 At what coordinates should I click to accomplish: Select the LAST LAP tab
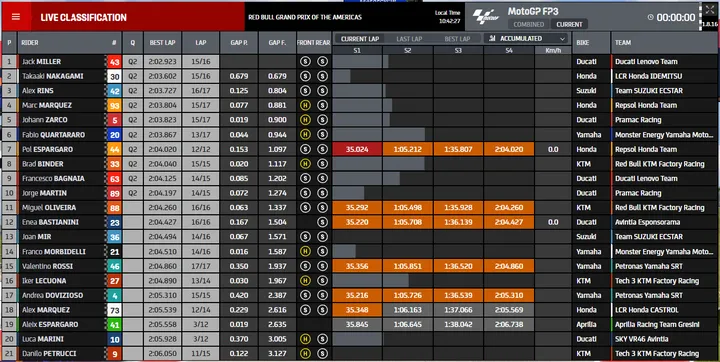point(409,39)
